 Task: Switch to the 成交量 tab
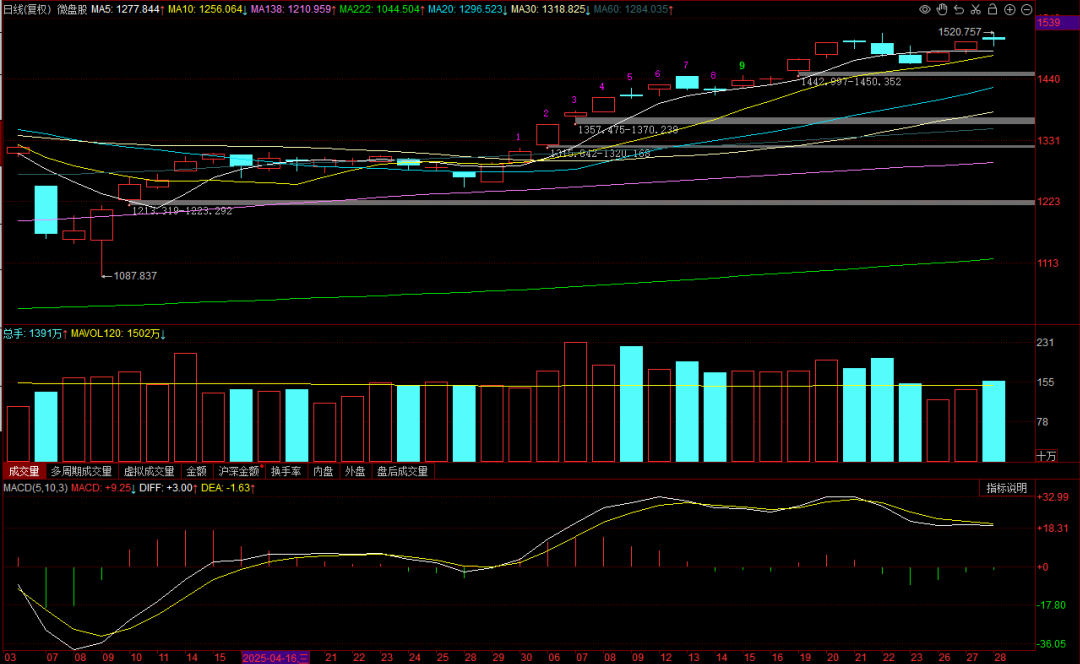(24, 471)
